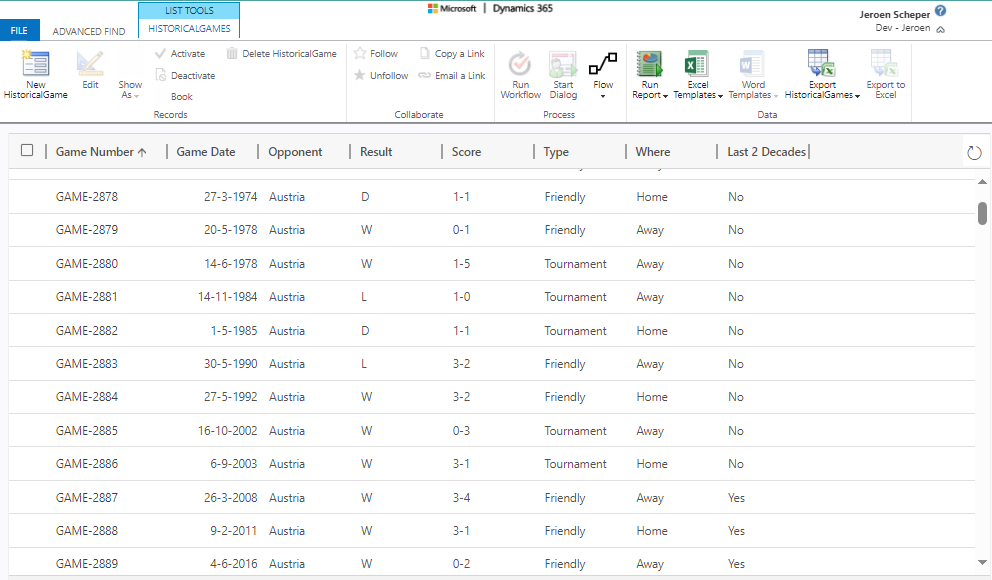This screenshot has width=992, height=580.
Task: Open the FILE tab
Action: [x=20, y=30]
